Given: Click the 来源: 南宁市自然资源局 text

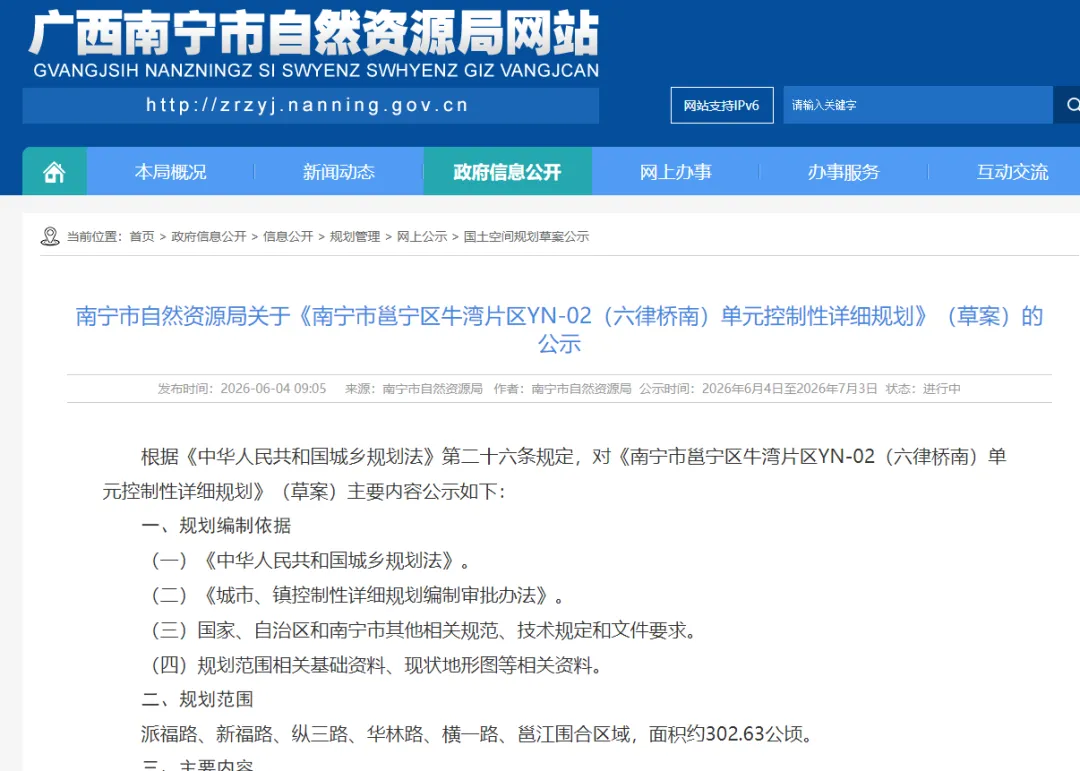Looking at the screenshot, I should click(x=413, y=389).
